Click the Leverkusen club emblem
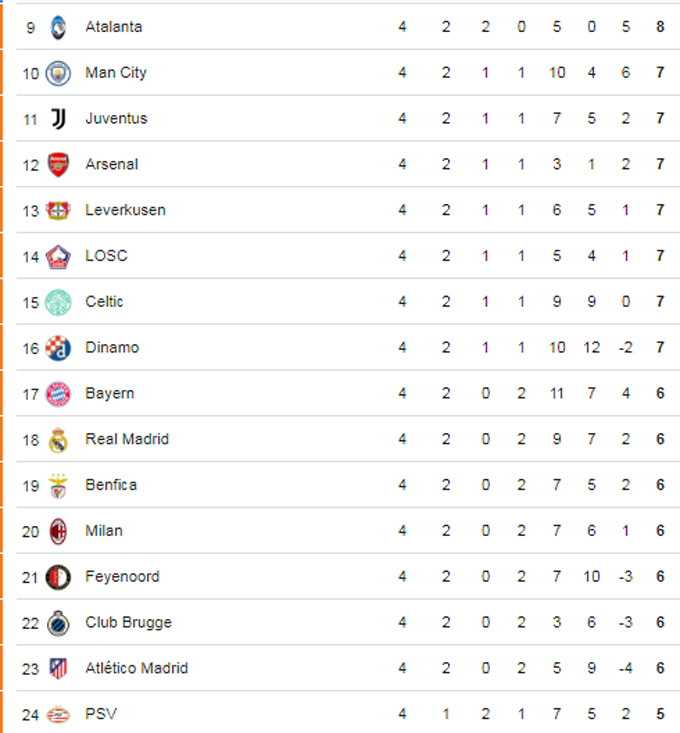This screenshot has height=733, width=680. tap(58, 210)
